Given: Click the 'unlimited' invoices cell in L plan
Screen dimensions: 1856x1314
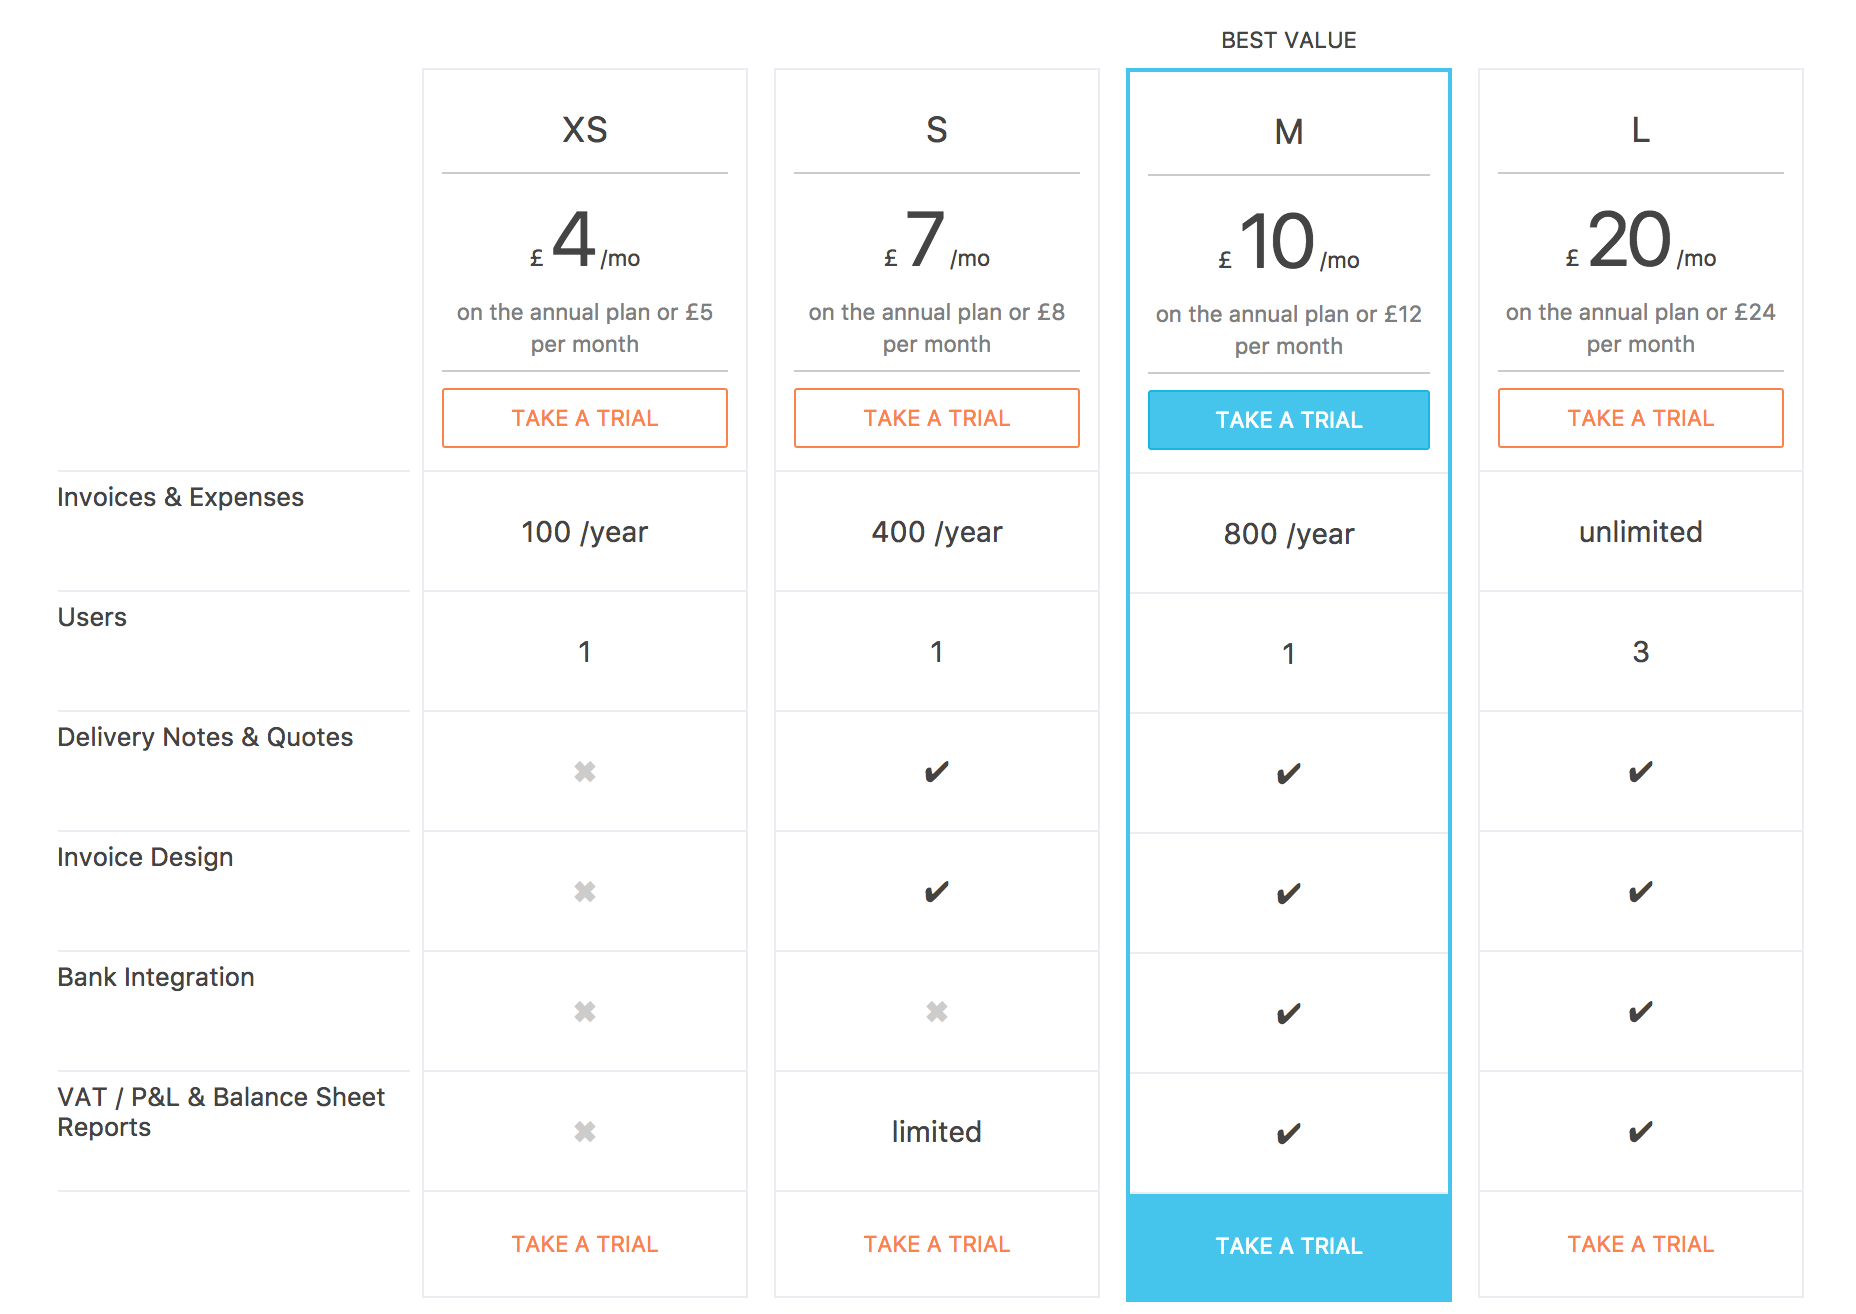Looking at the screenshot, I should click(1641, 532).
